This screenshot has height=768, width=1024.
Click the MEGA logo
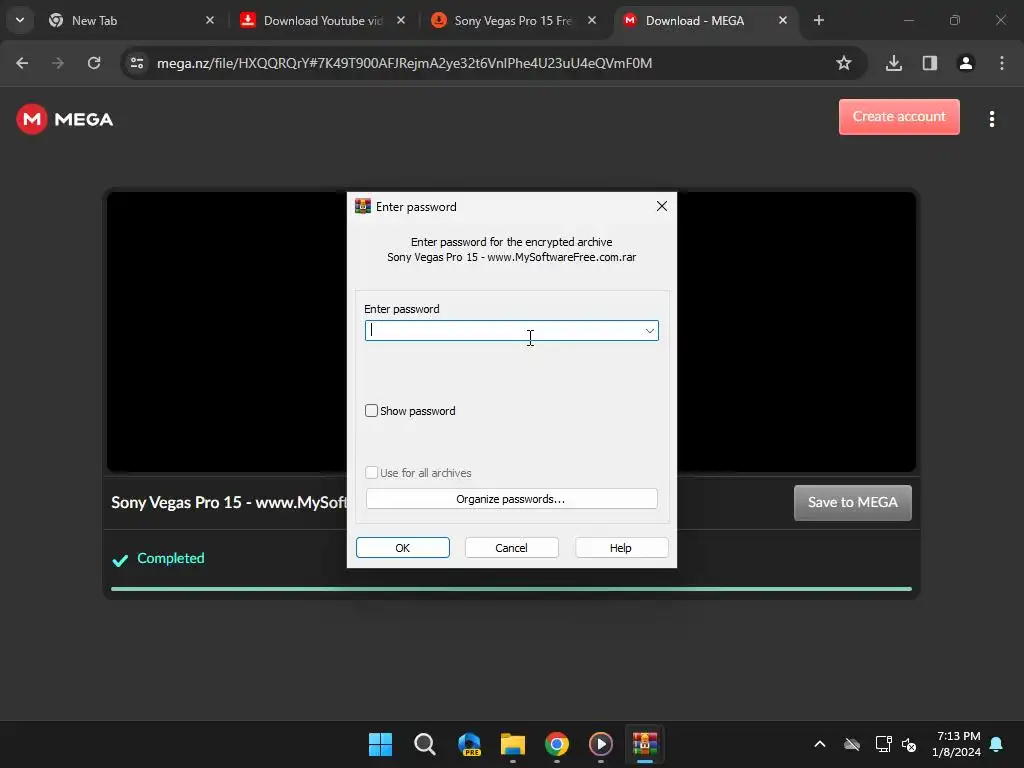[65, 119]
